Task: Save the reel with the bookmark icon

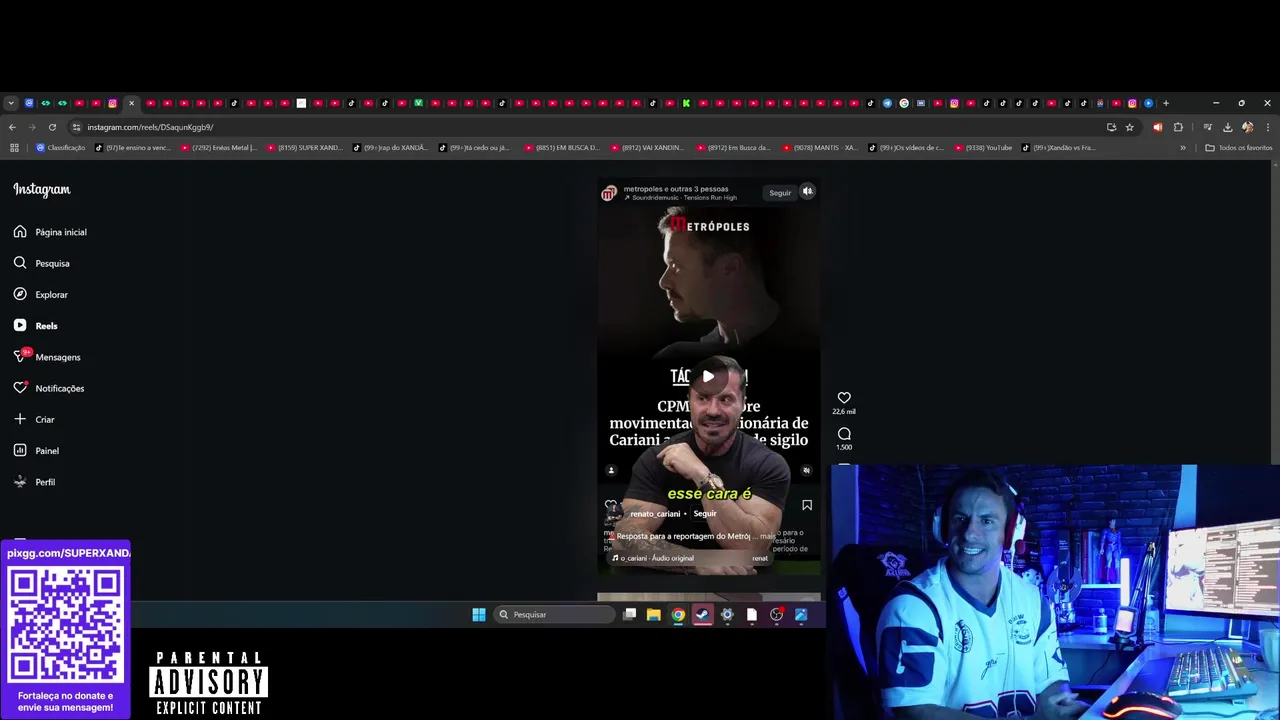Action: pyautogui.click(x=807, y=505)
